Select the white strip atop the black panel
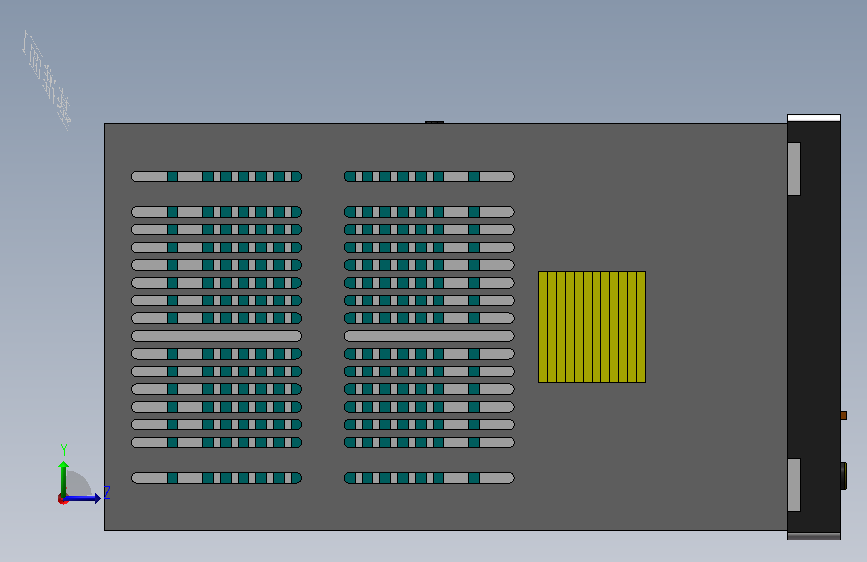 pos(814,118)
